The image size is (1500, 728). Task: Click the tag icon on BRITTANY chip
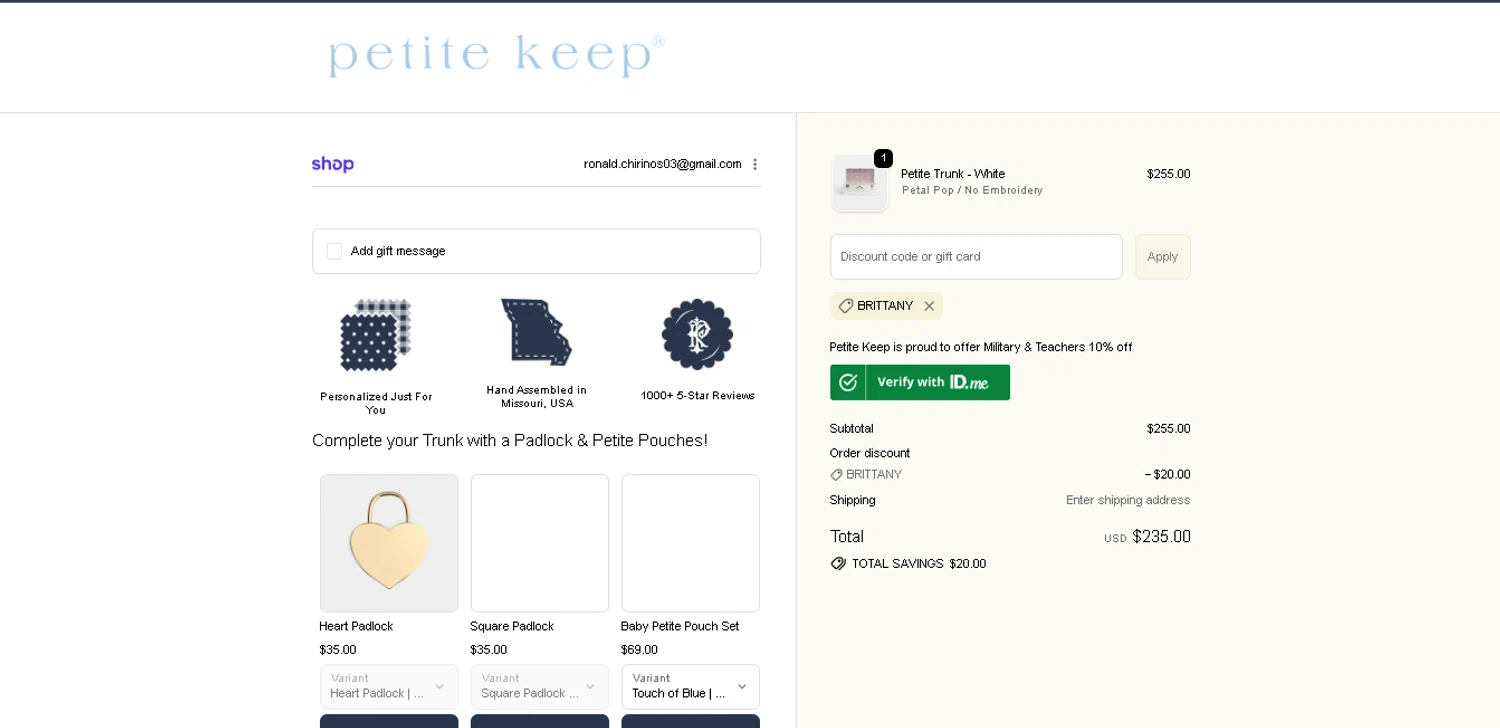coord(846,306)
